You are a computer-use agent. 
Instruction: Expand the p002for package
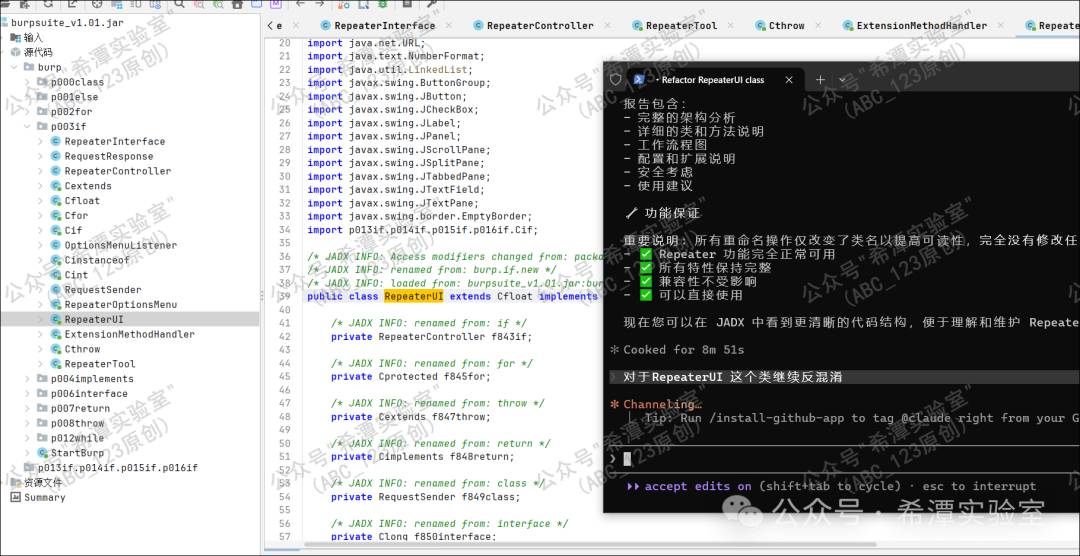[x=27, y=112]
